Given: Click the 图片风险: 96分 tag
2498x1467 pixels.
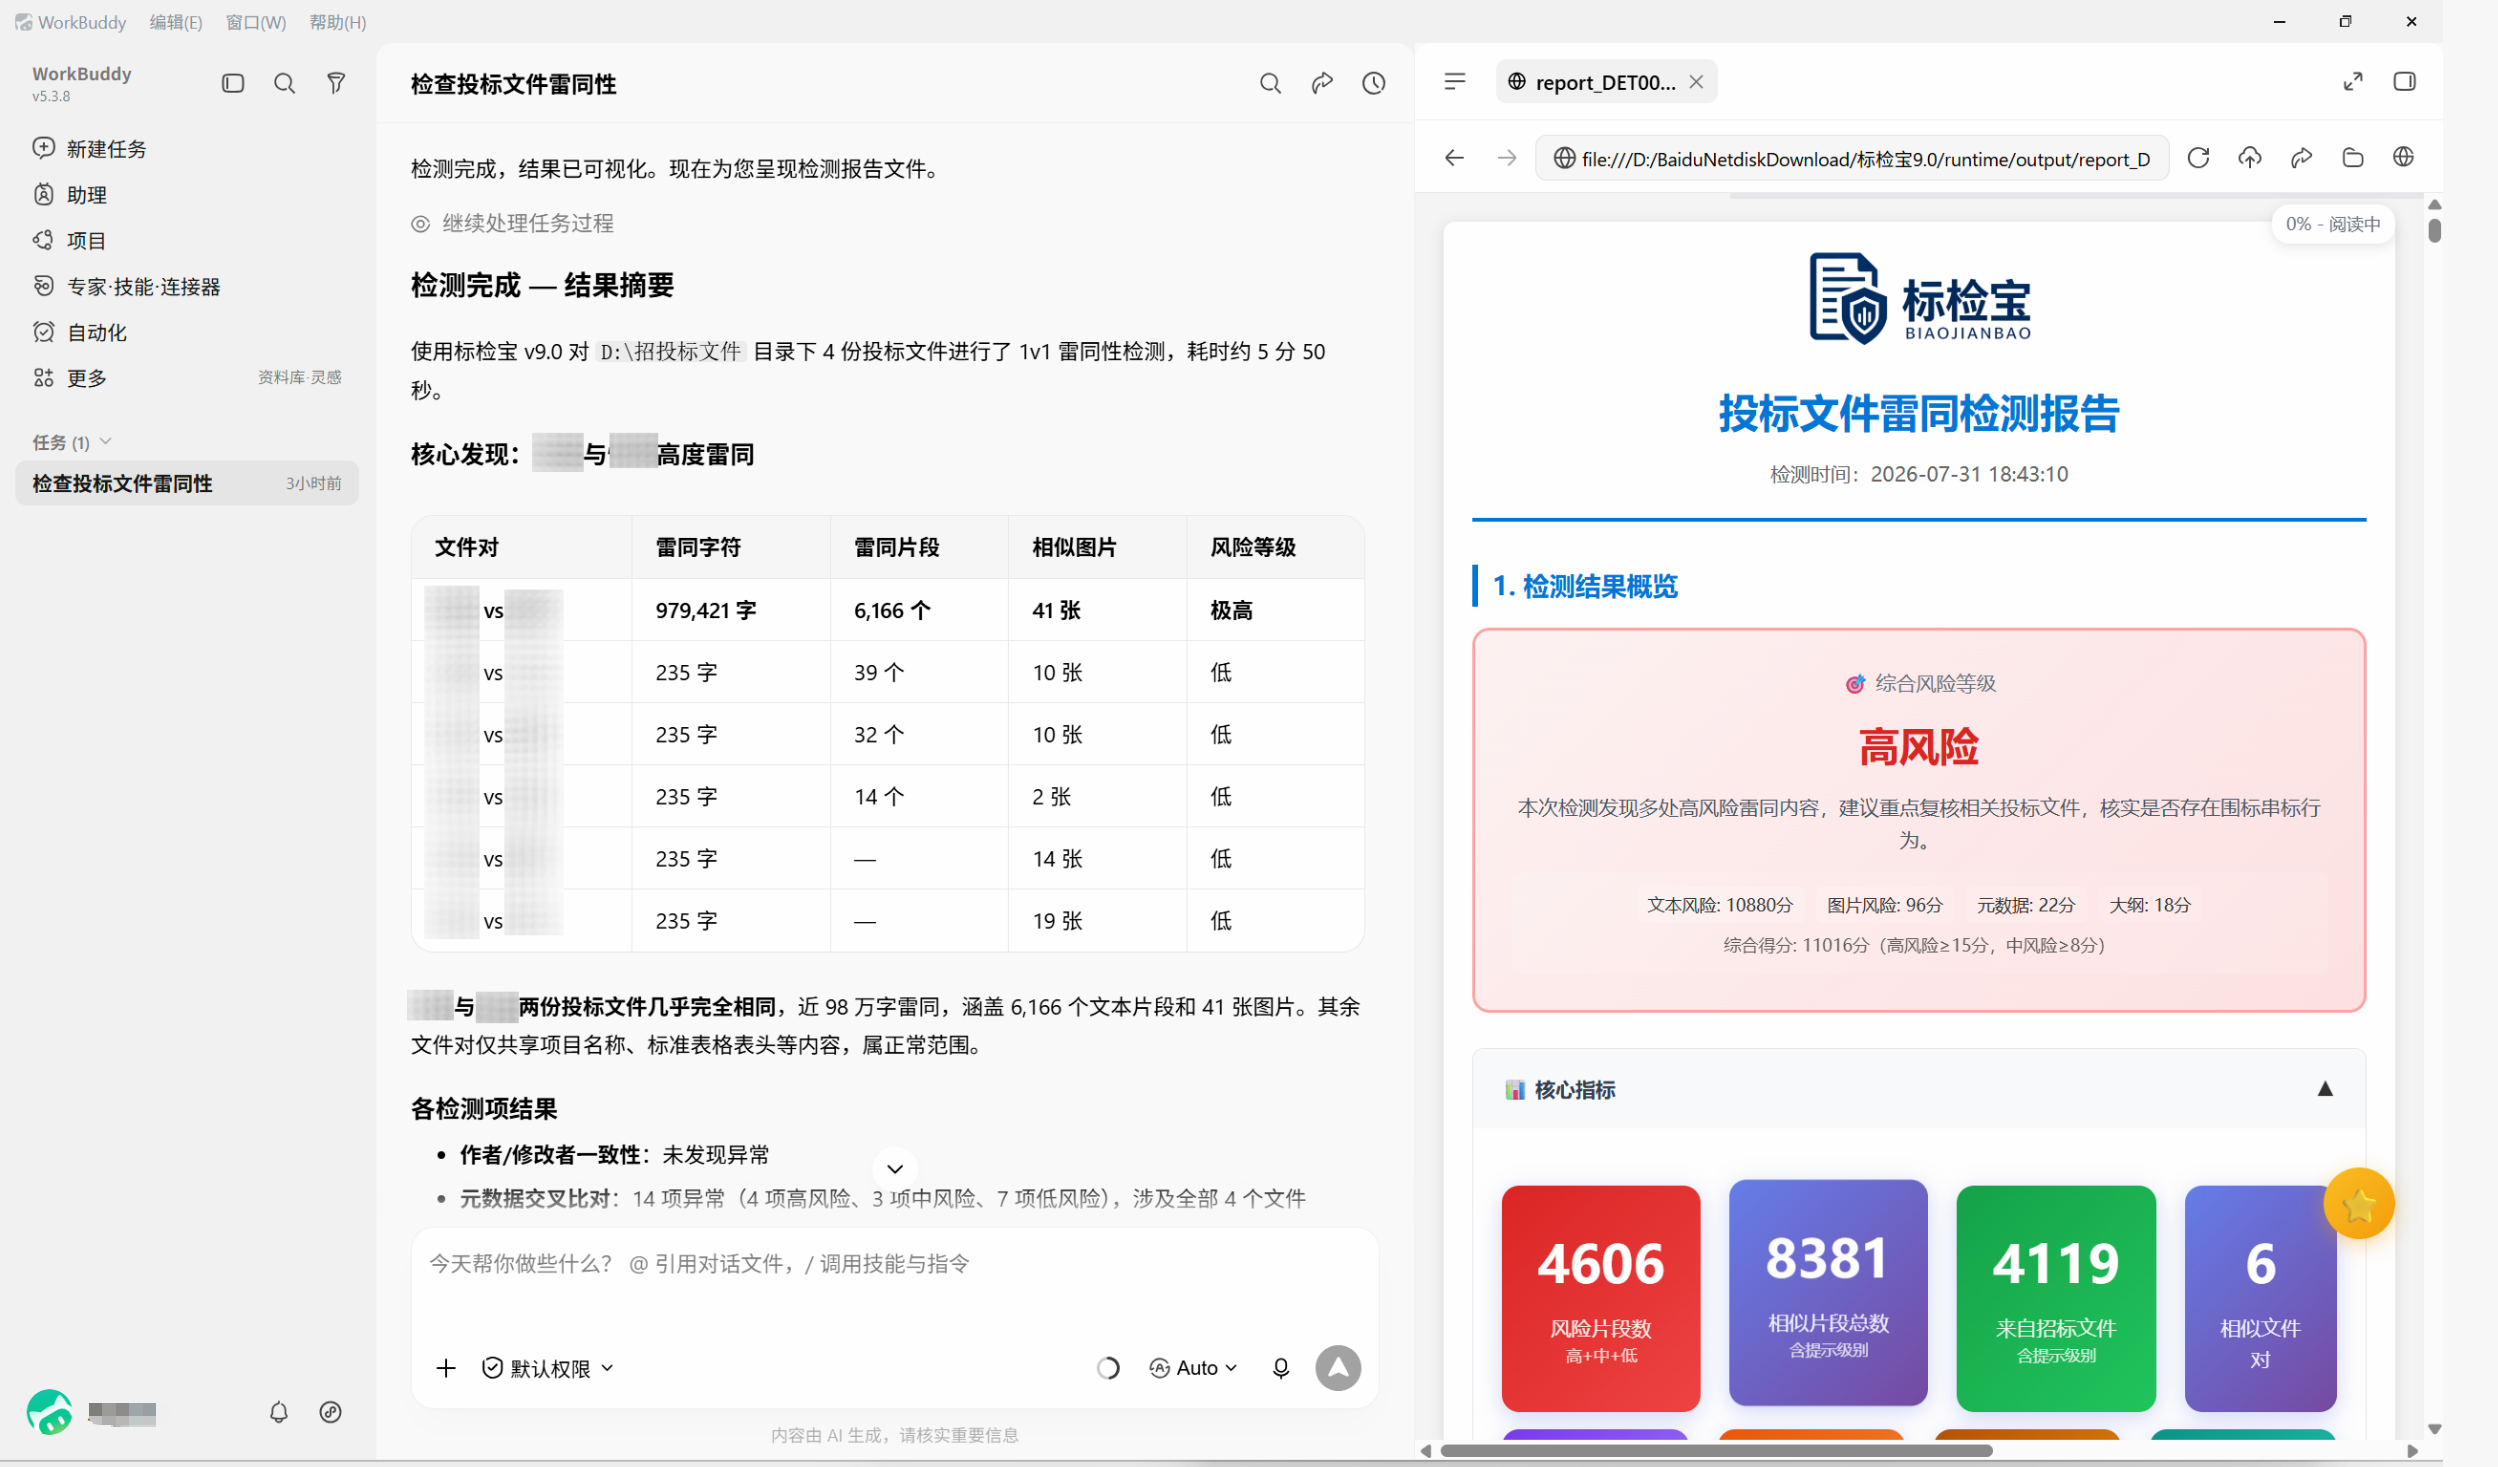Looking at the screenshot, I should click(1884, 905).
